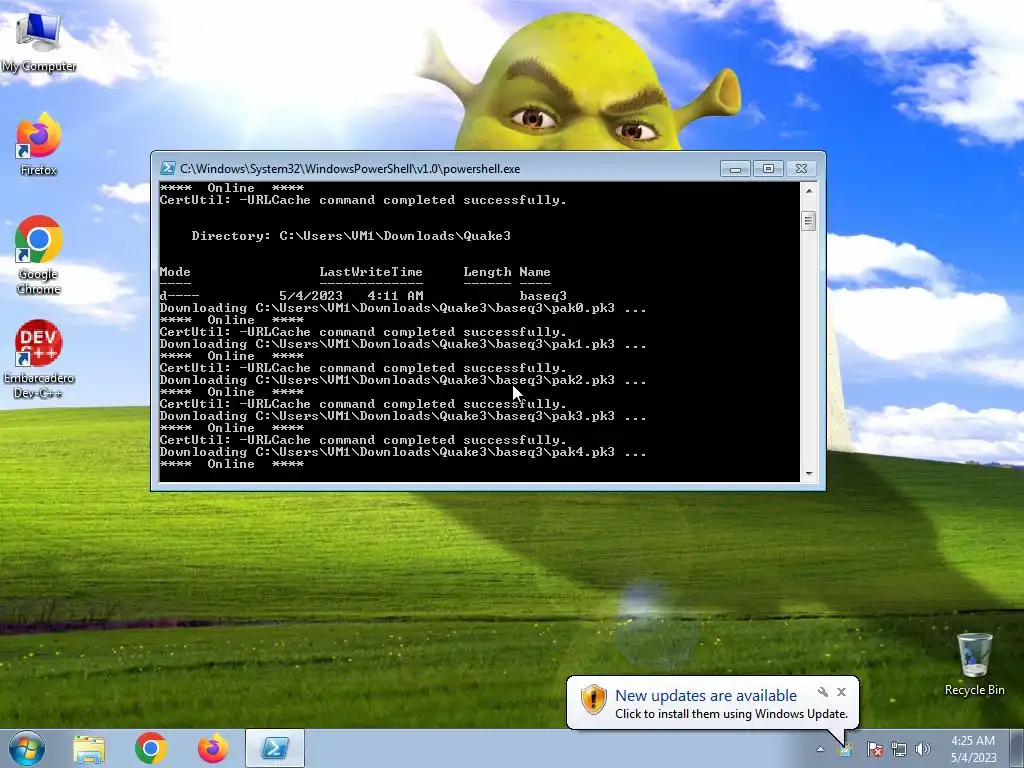Click the '5/4/2023 4:11 AM' timestamp
This screenshot has height=768, width=1024.
(x=351, y=296)
